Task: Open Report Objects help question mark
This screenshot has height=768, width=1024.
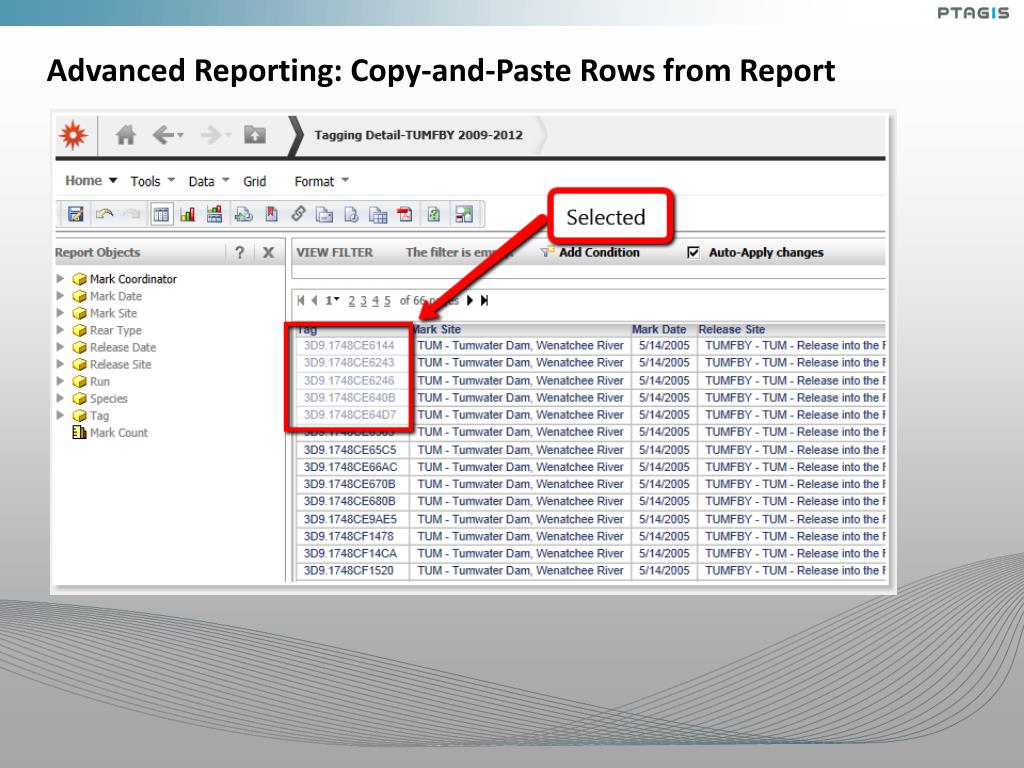Action: tap(240, 253)
